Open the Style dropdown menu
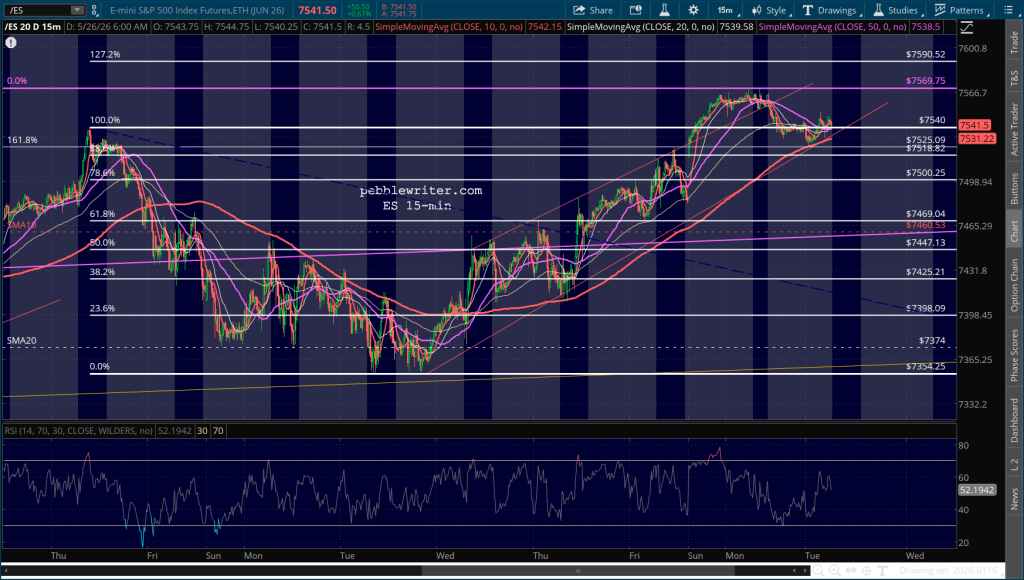The width and height of the screenshot is (1024, 580). pyautogui.click(x=771, y=10)
